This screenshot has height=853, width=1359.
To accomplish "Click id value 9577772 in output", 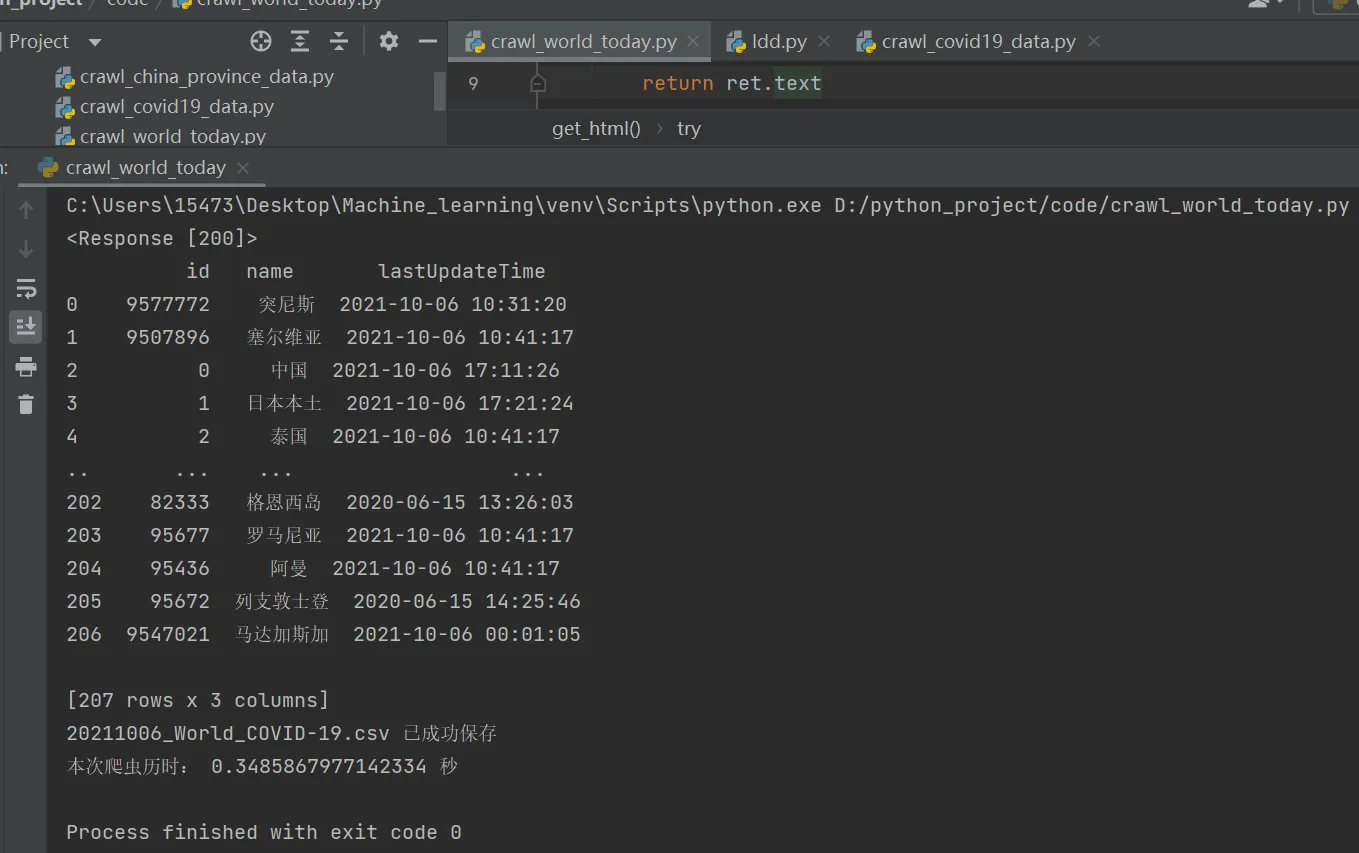I will click(x=168, y=305).
